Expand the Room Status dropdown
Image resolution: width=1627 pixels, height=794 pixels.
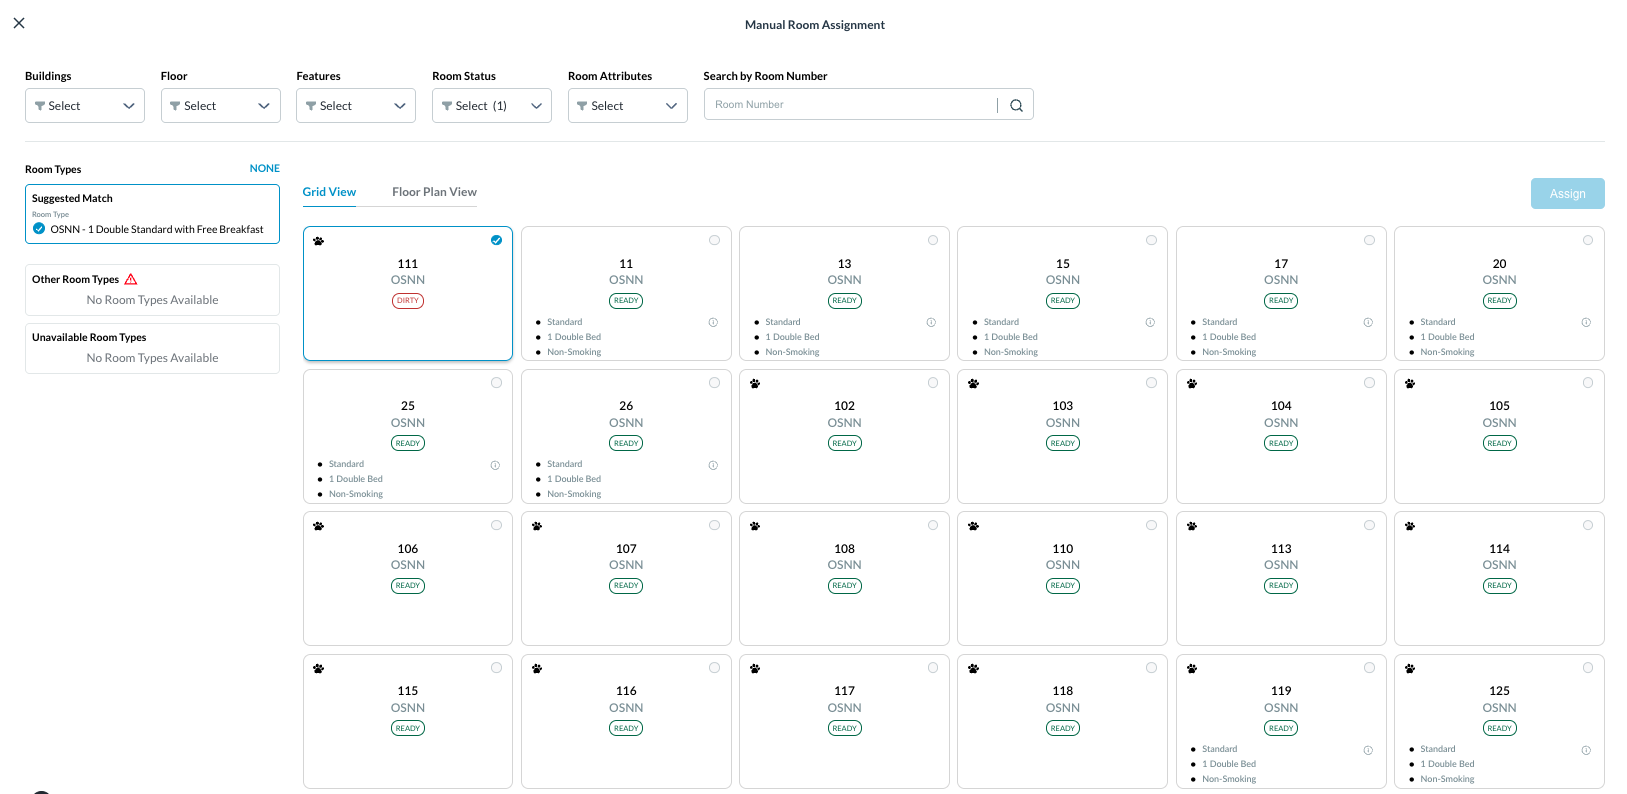pyautogui.click(x=491, y=106)
